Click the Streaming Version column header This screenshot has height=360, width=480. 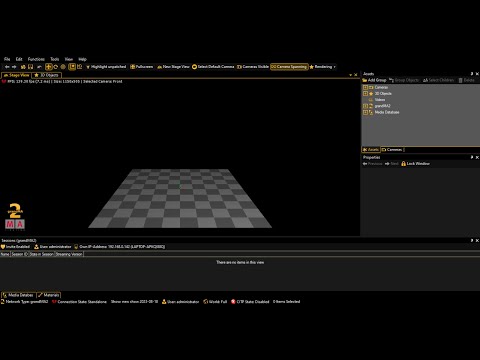69,254
